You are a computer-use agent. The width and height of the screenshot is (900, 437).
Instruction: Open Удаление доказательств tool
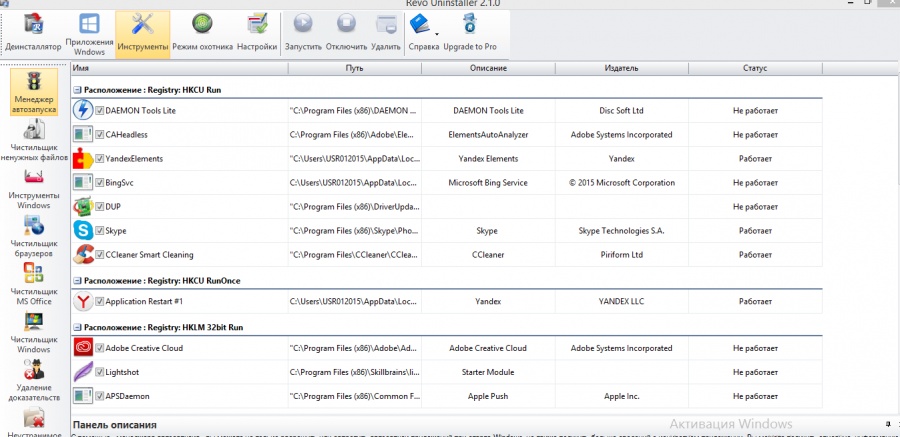coord(34,380)
